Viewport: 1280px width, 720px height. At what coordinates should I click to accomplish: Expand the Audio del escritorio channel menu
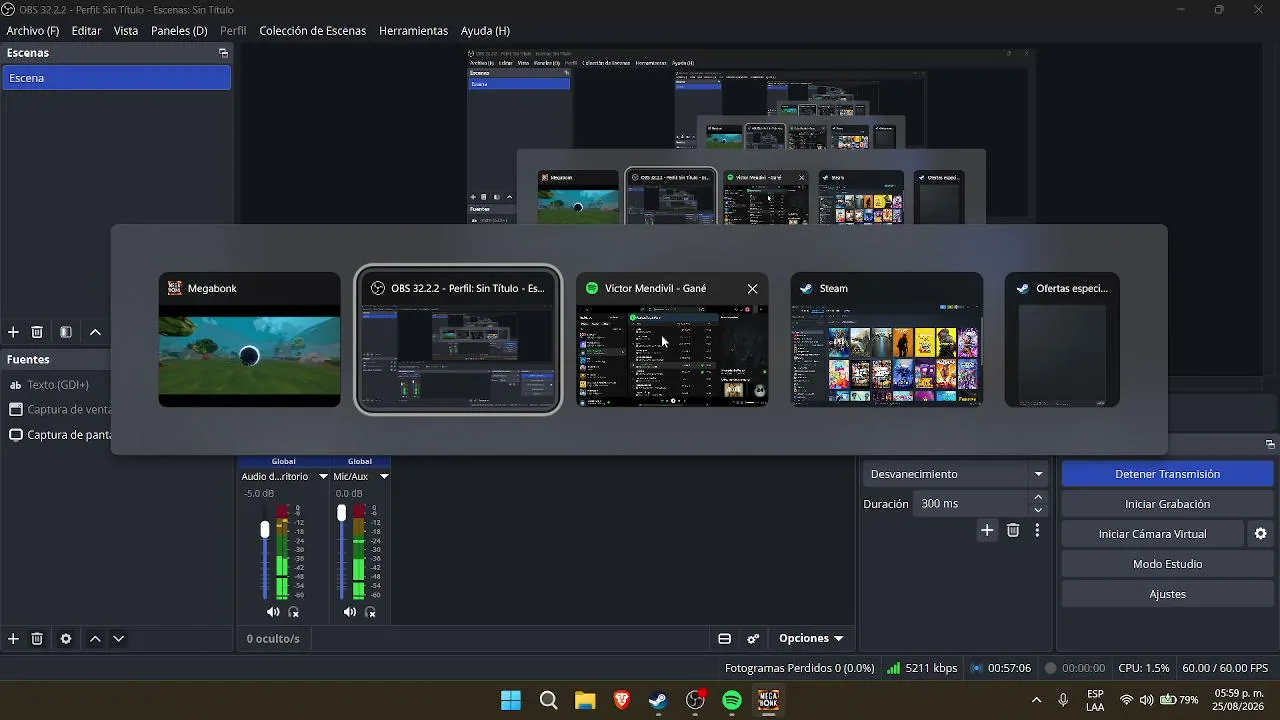[x=323, y=477]
